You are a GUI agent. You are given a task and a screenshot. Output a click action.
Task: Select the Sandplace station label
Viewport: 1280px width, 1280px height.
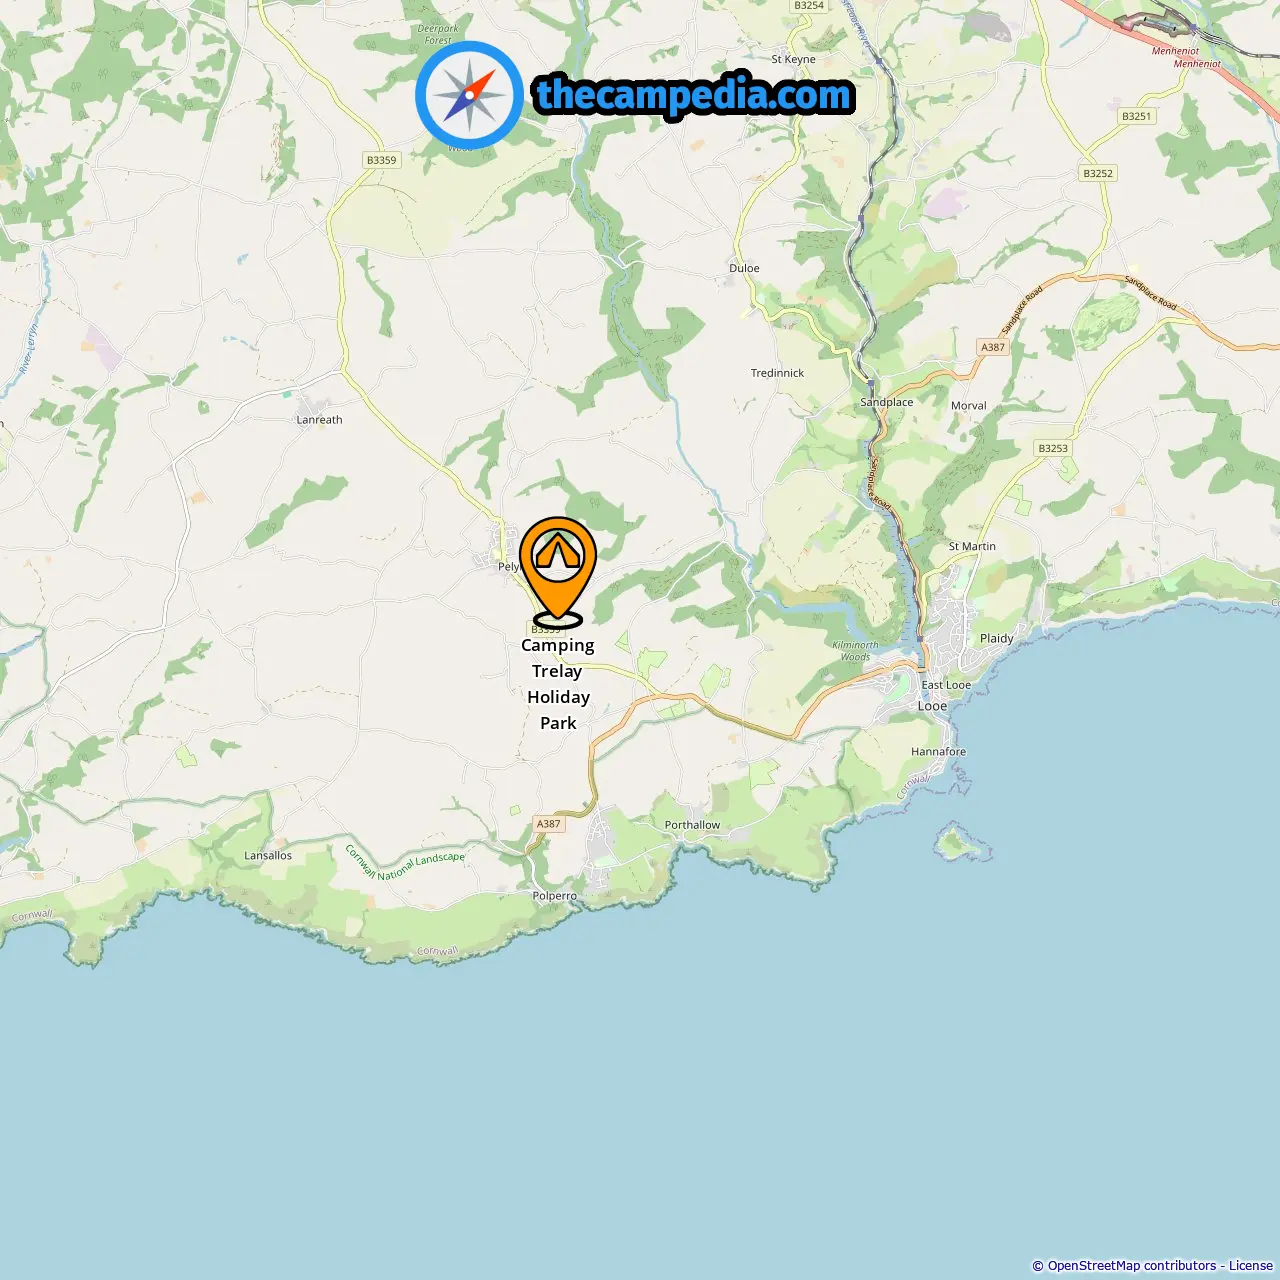[887, 402]
